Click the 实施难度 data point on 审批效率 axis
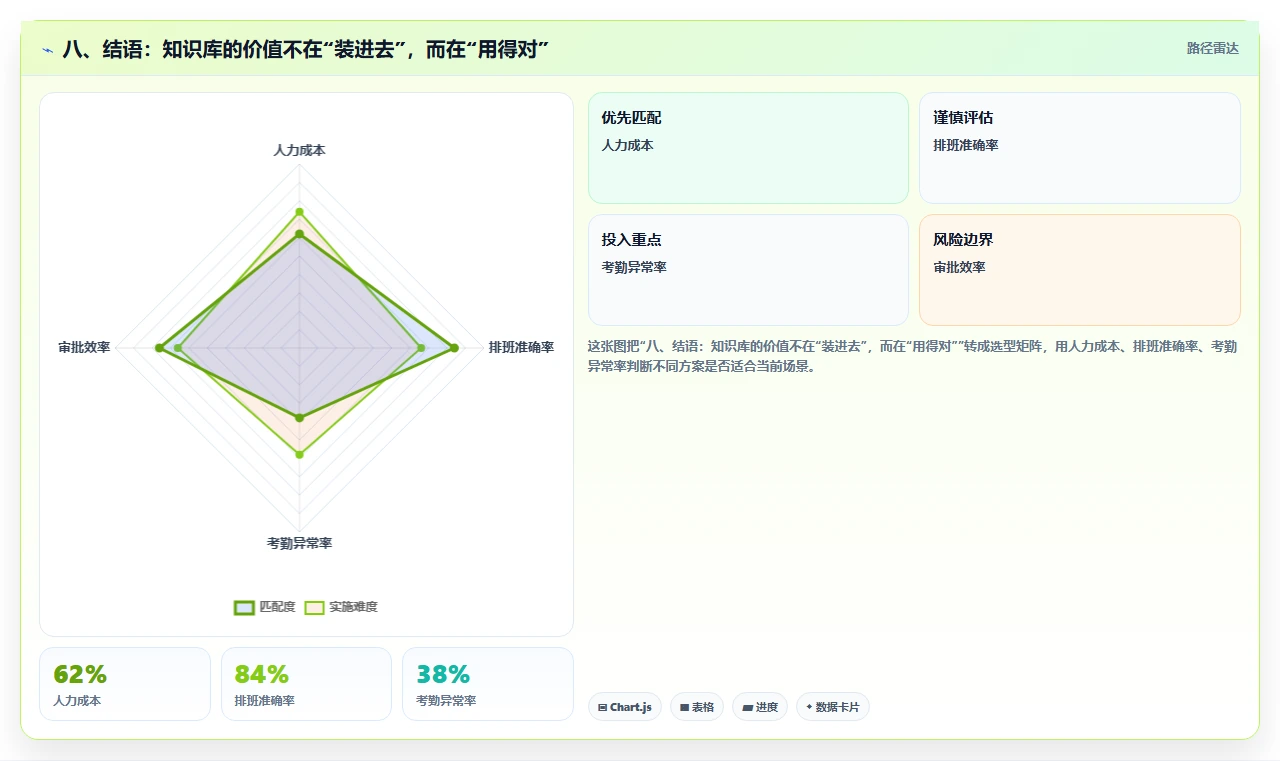This screenshot has width=1280, height=761. [178, 348]
